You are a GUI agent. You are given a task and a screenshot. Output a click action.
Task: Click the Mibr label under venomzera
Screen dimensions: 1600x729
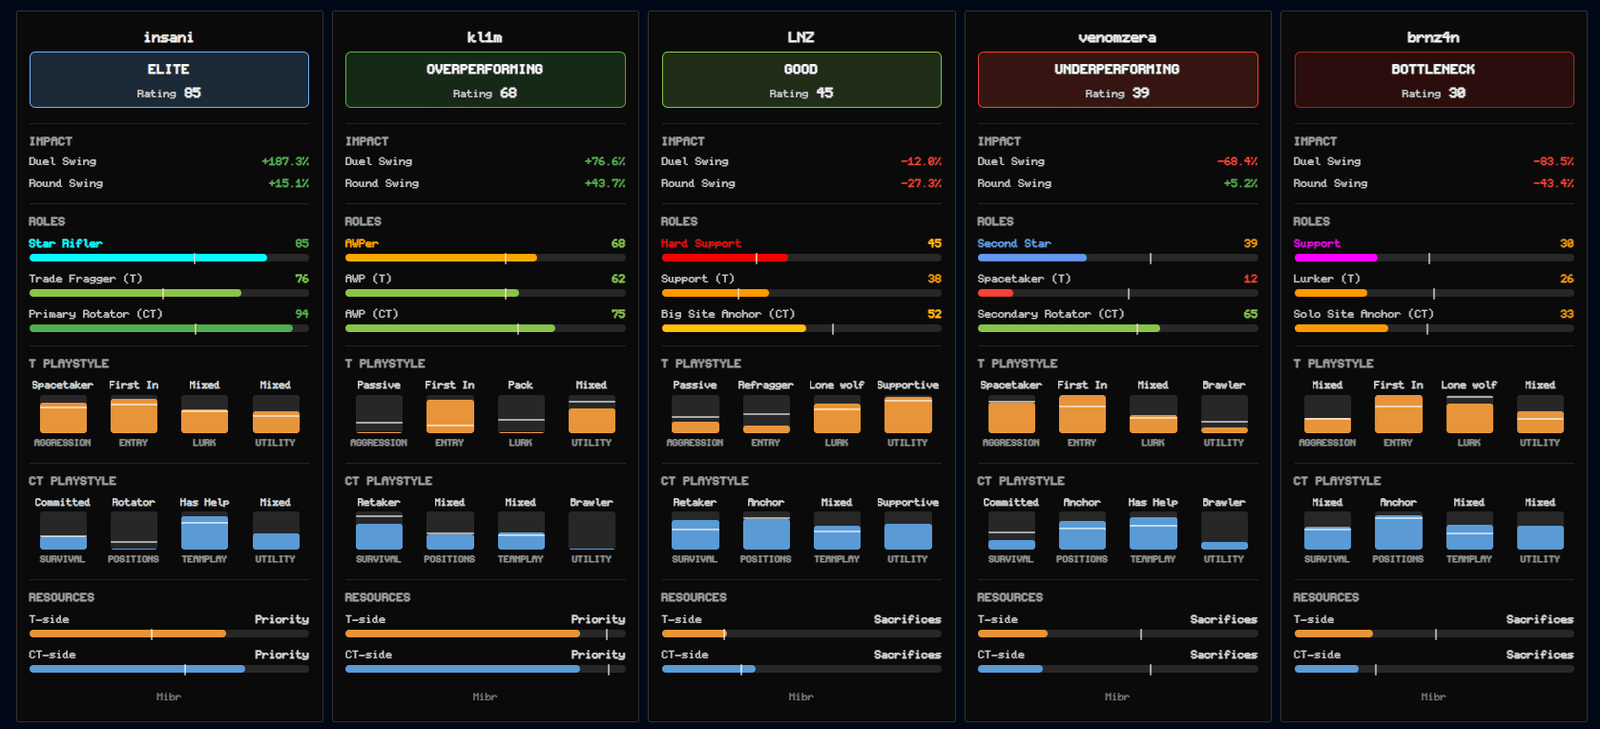(1117, 697)
